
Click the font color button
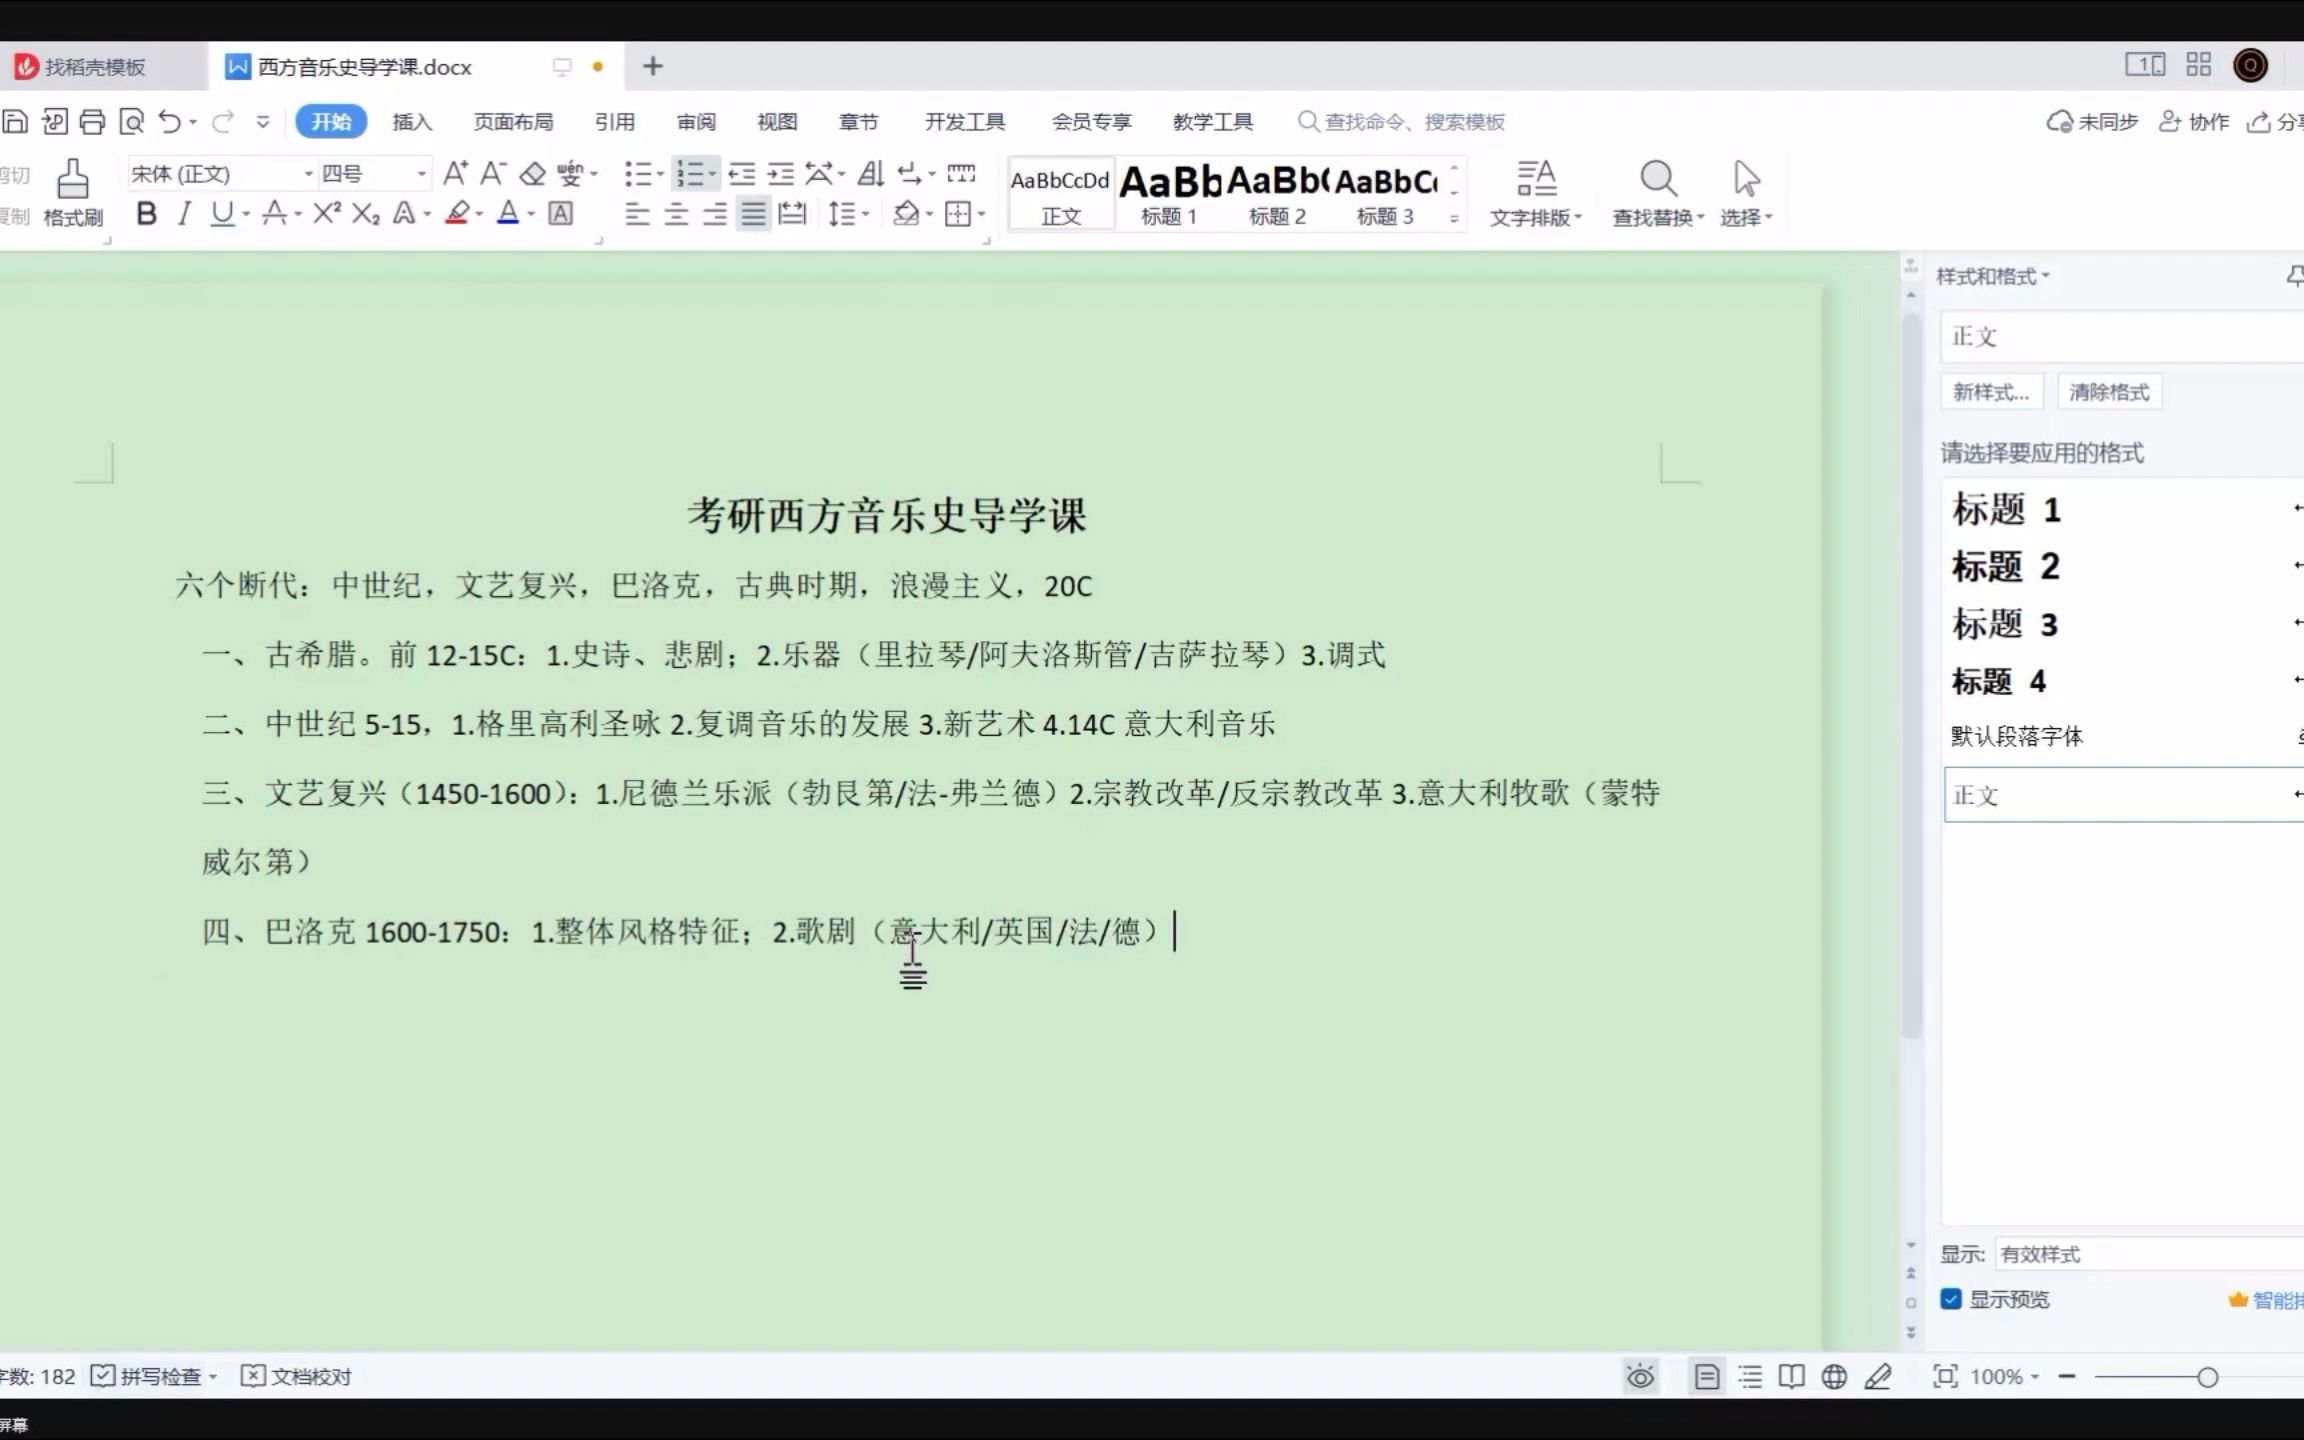(x=508, y=213)
